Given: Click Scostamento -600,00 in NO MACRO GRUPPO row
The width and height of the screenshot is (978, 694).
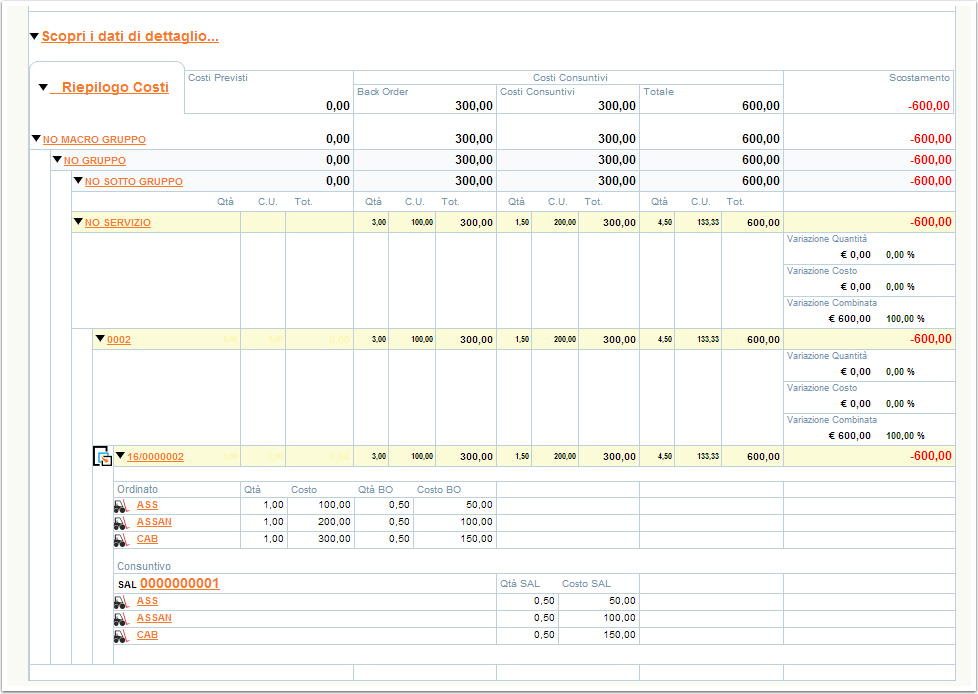Looking at the screenshot, I should 931,139.
